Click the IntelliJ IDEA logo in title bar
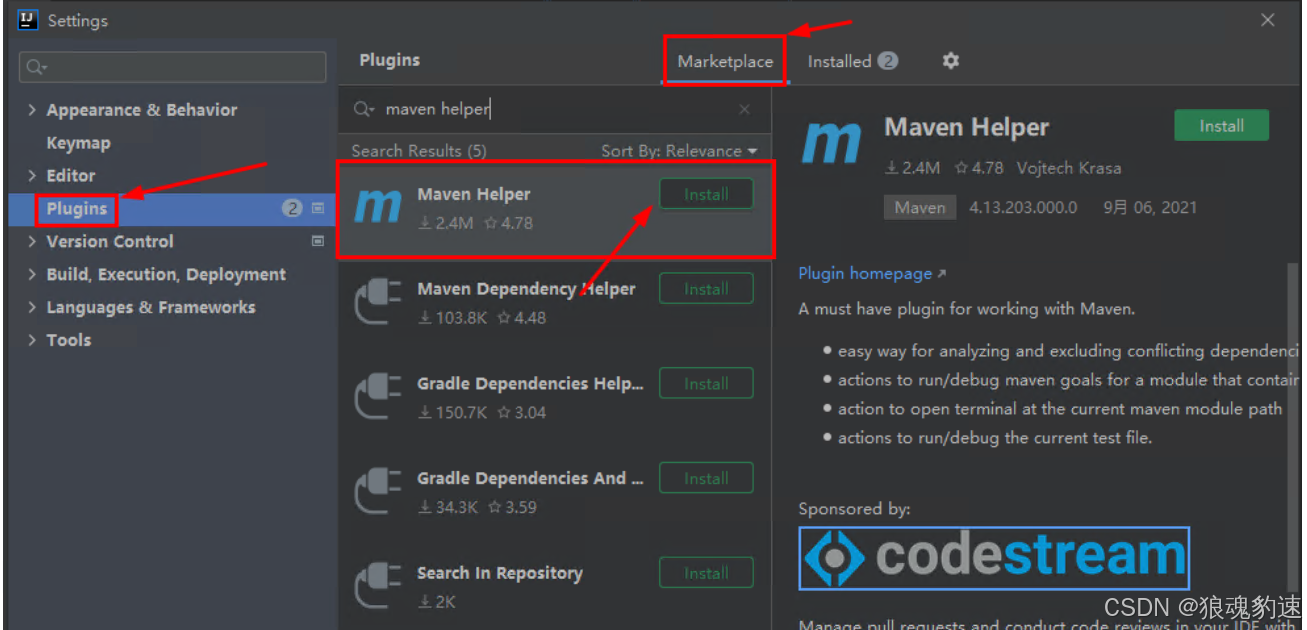The height and width of the screenshot is (630, 1307). click(28, 20)
